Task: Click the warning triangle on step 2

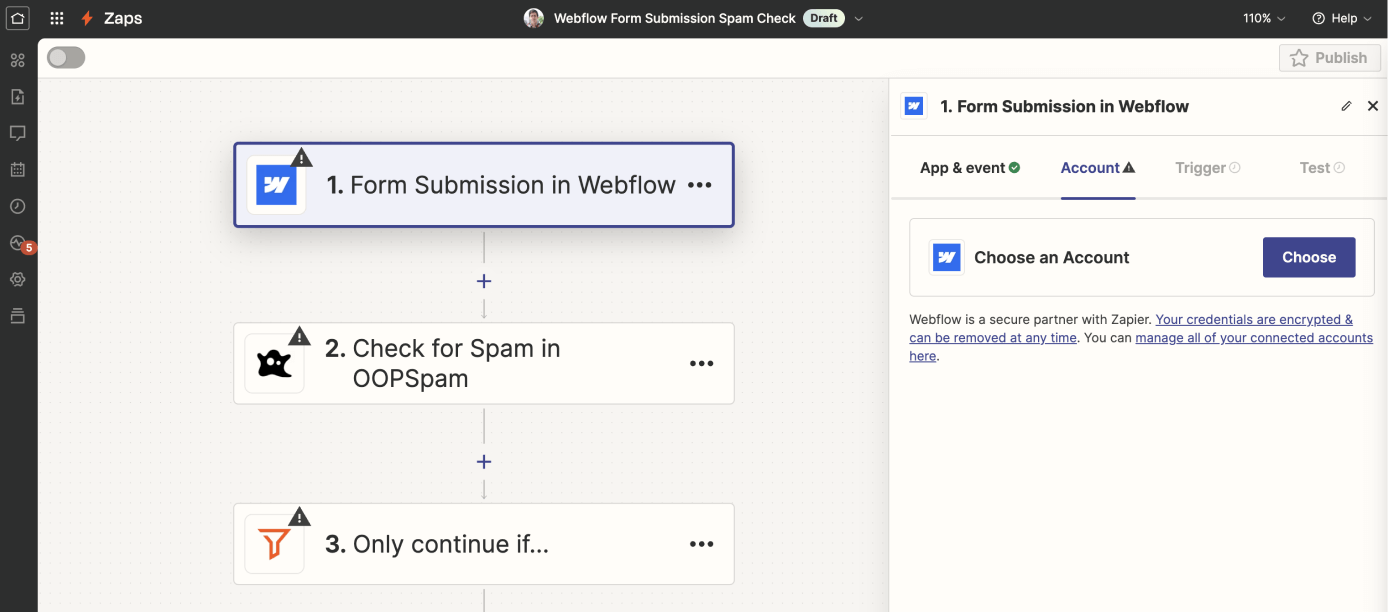Action: click(299, 336)
